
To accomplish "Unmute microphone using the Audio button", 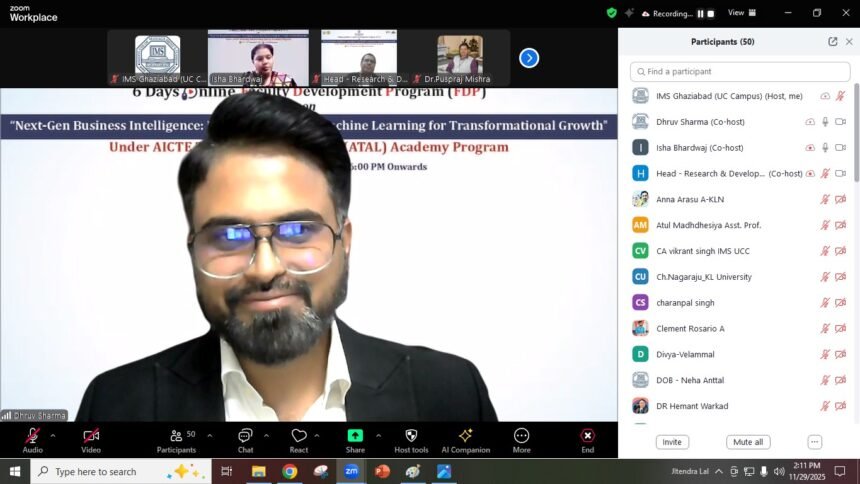I will click(32, 436).
